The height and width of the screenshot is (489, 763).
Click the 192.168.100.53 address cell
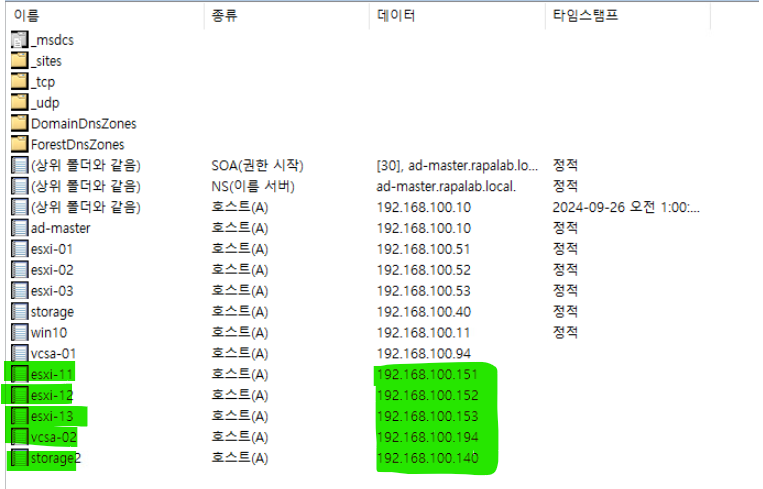pos(424,291)
